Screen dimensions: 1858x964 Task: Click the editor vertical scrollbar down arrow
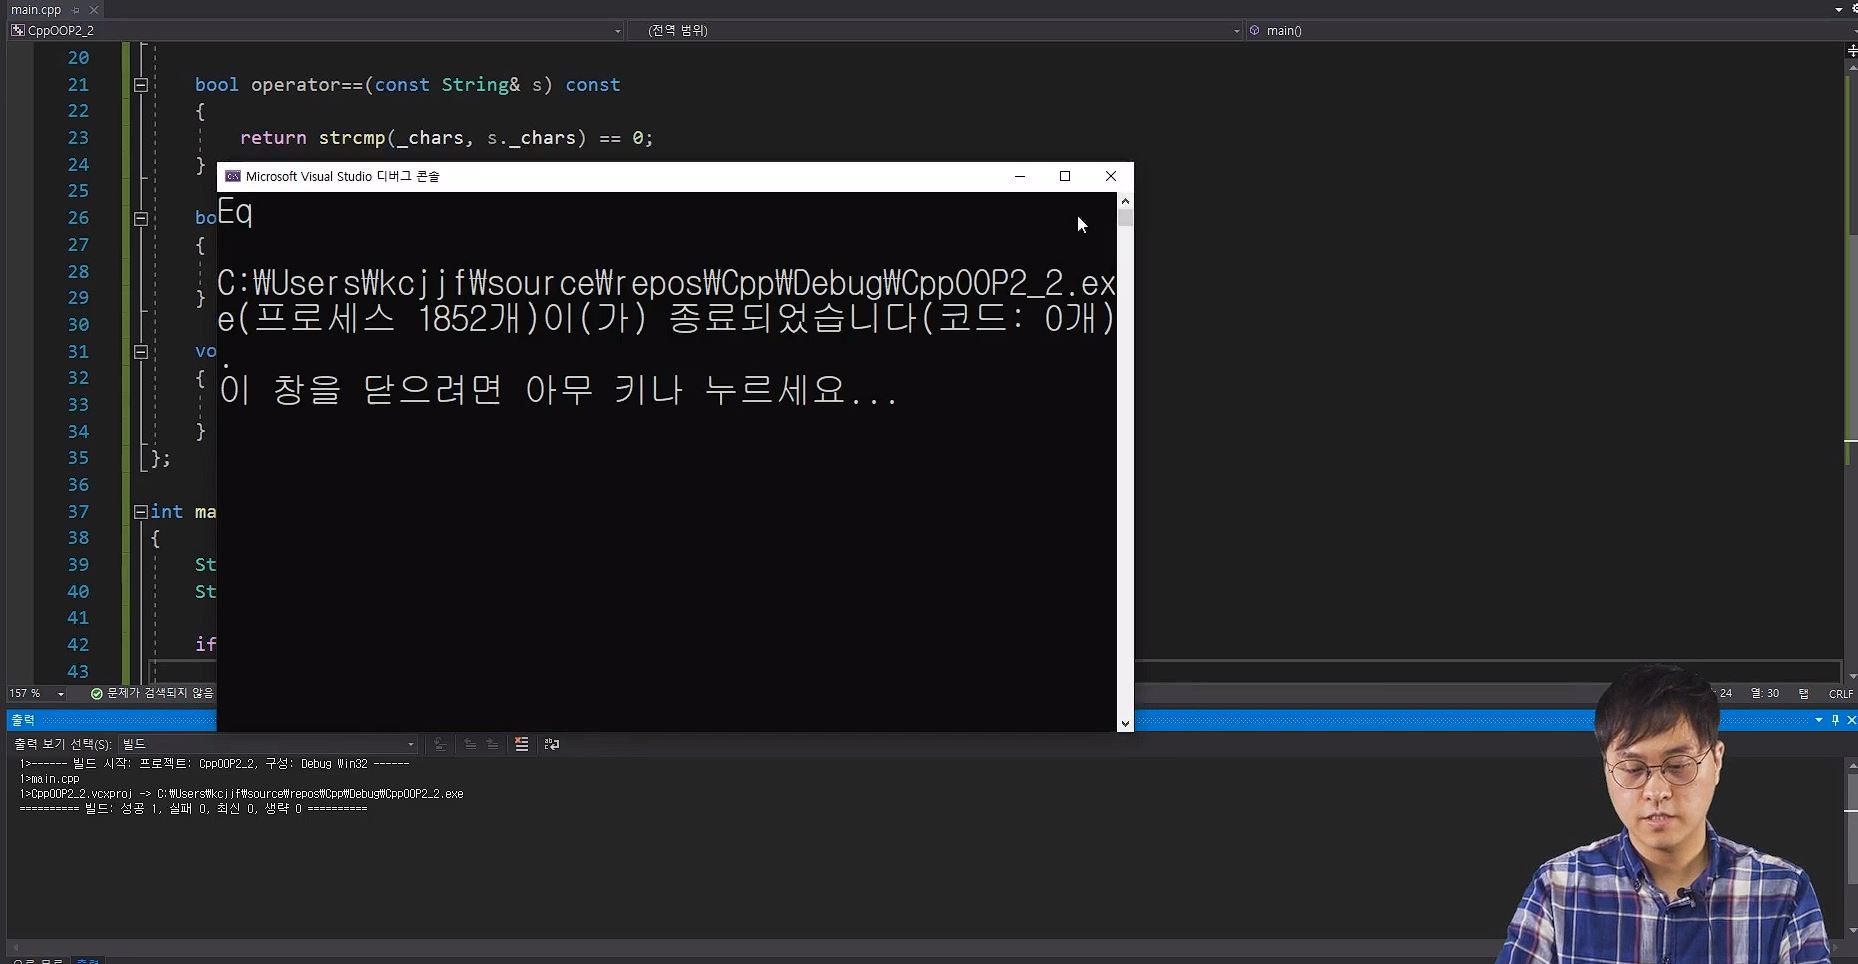coord(1851,676)
